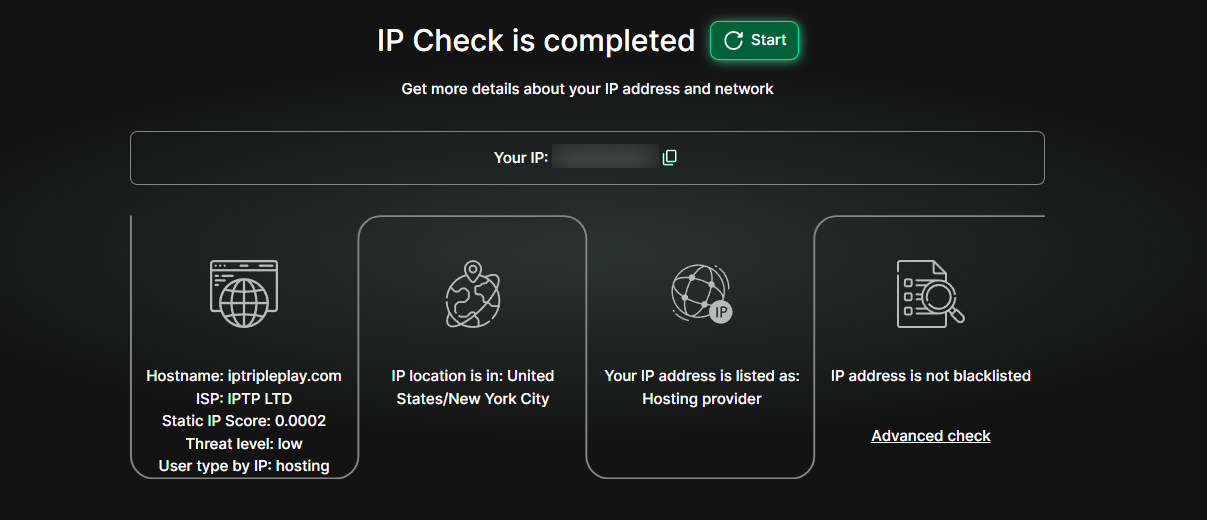Click the IP Check is completed heading
This screenshot has height=520, width=1207.
click(536, 41)
